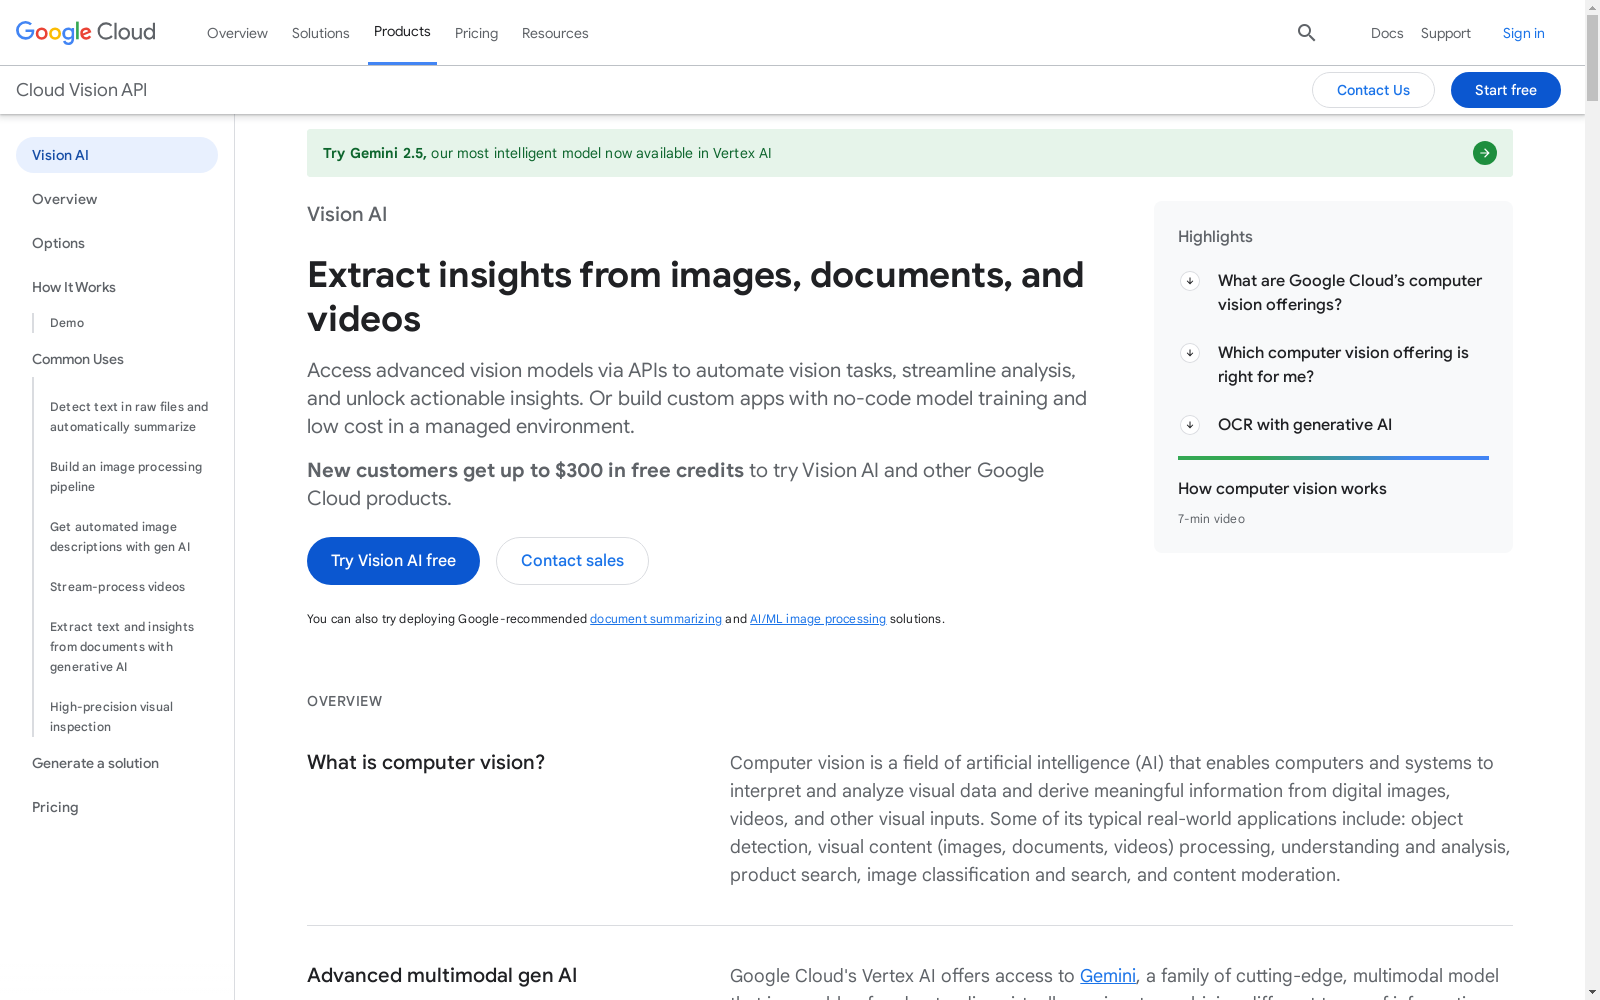Open 'Get automated image descriptions with gen AI'
The height and width of the screenshot is (1000, 1600).
[120, 537]
